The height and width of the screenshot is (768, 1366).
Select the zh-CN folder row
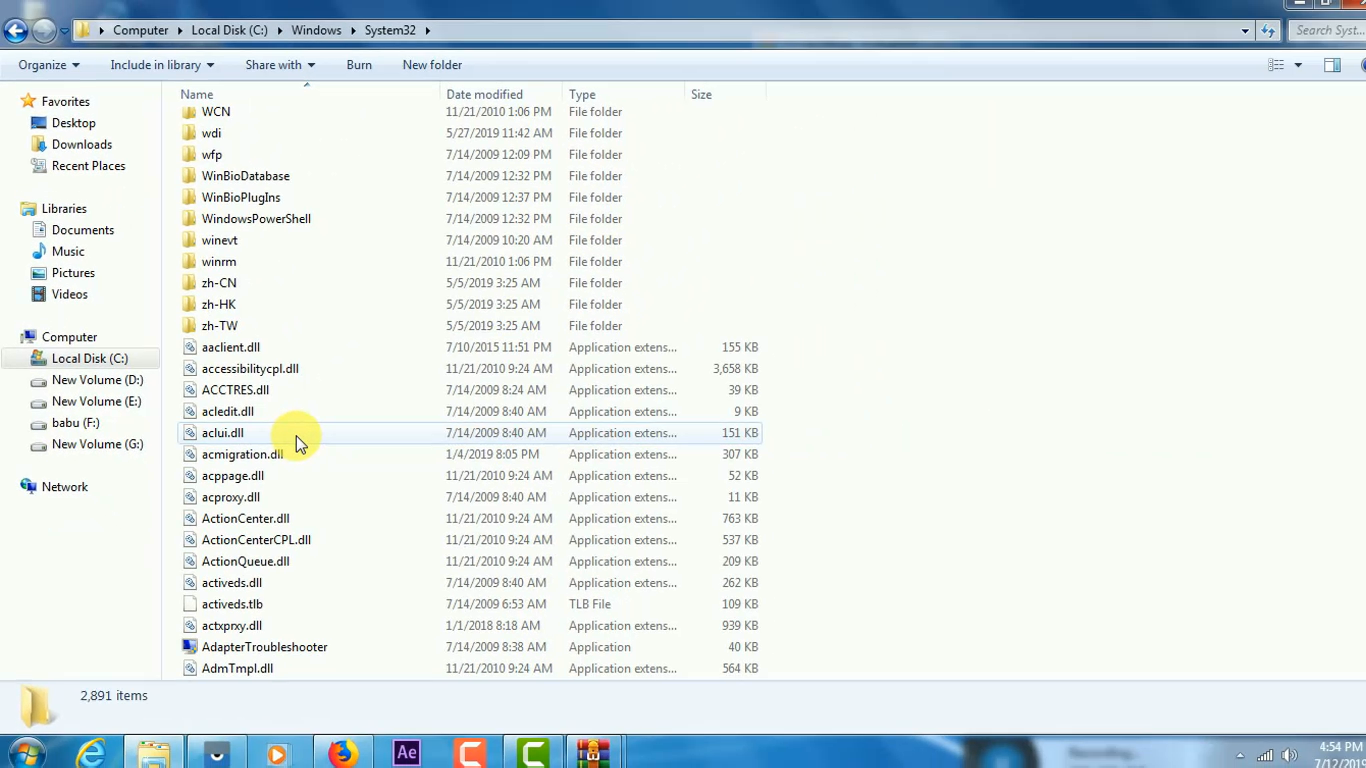(x=470, y=283)
